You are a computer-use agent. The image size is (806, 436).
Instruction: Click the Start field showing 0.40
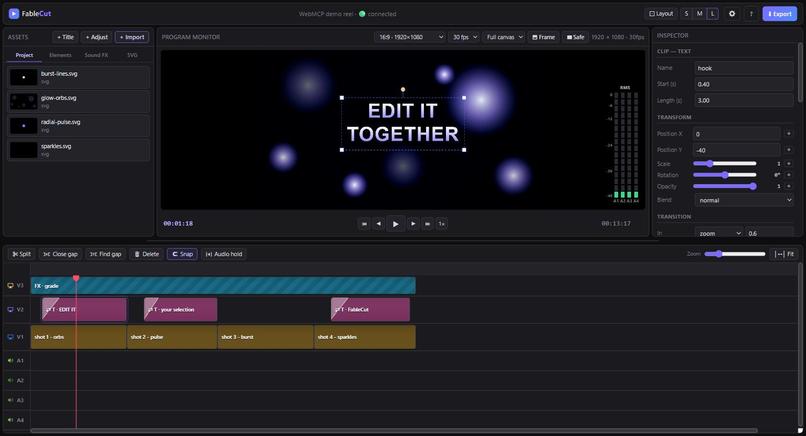(744, 84)
